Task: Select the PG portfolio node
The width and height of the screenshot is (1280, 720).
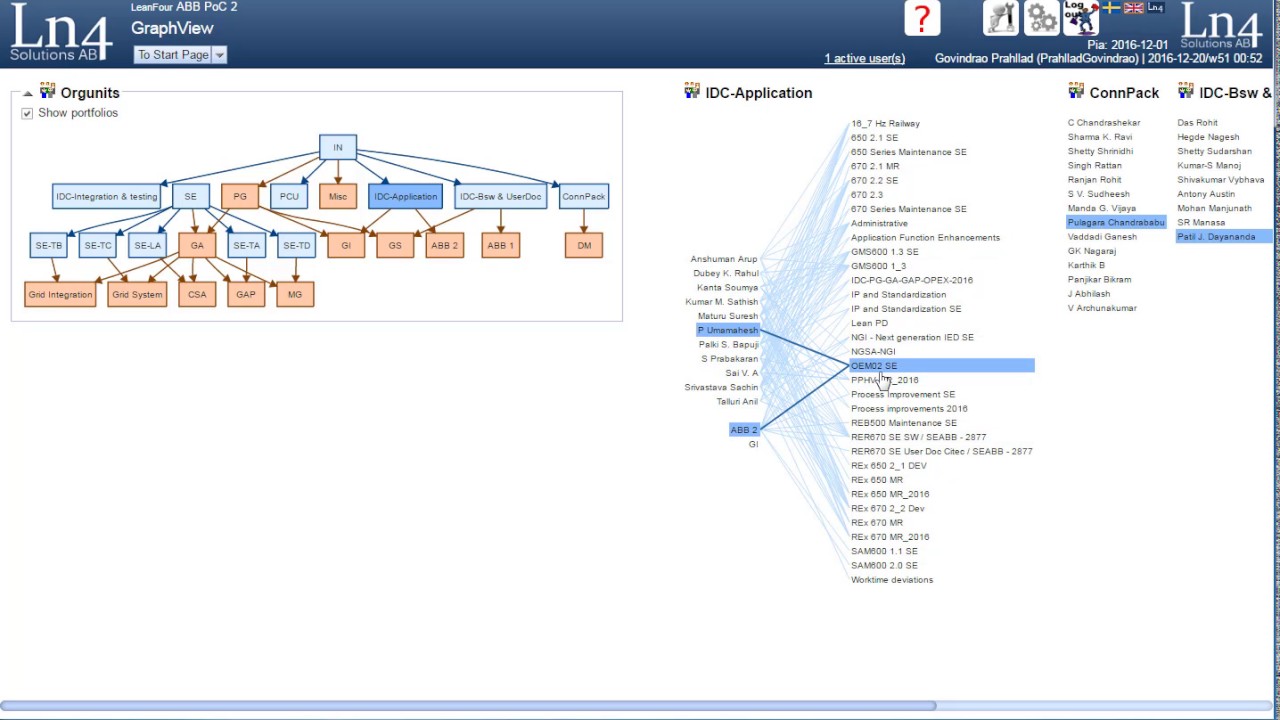Action: click(240, 196)
